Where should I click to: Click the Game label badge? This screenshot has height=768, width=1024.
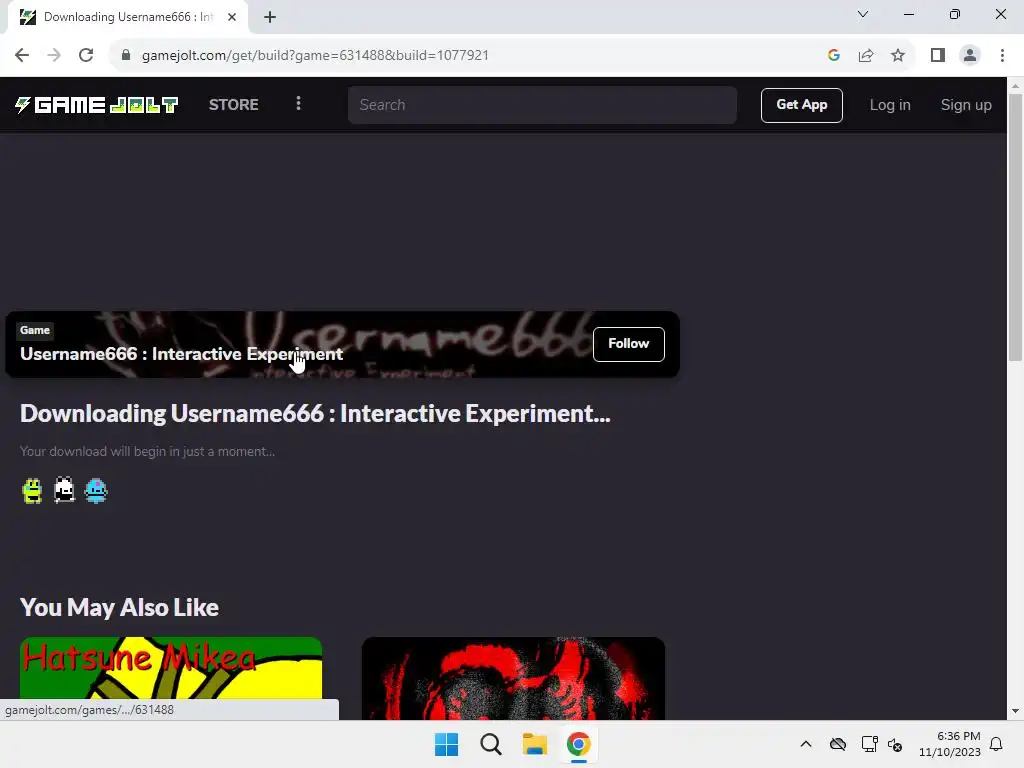coord(35,330)
